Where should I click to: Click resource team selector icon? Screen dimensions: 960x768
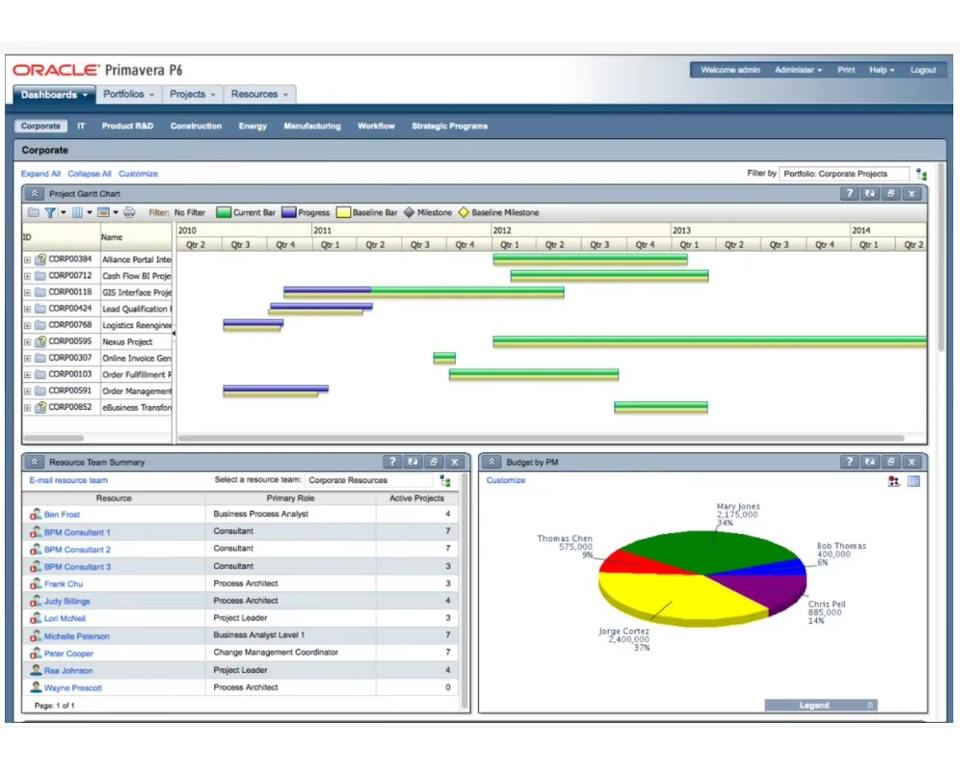(445, 481)
